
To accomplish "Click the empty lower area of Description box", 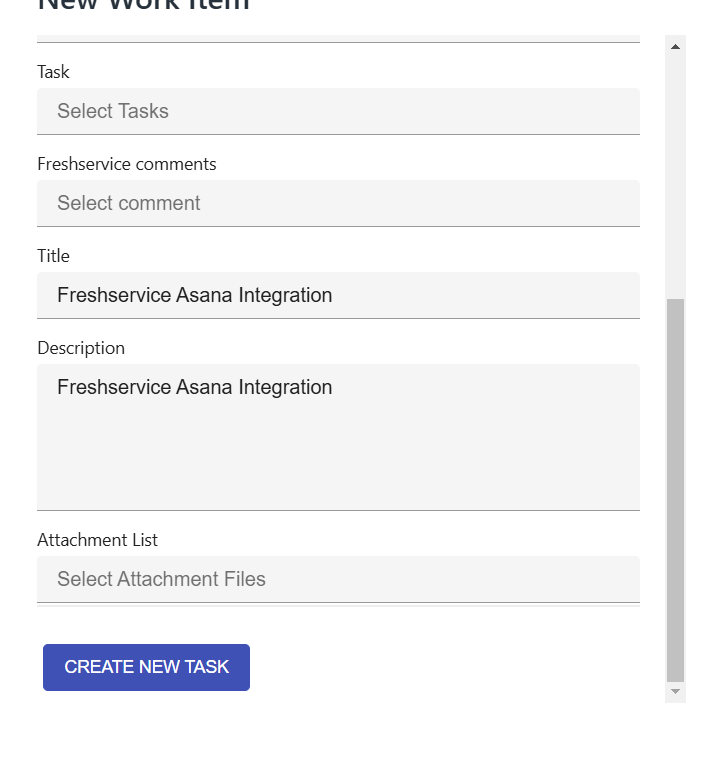I will (x=338, y=470).
